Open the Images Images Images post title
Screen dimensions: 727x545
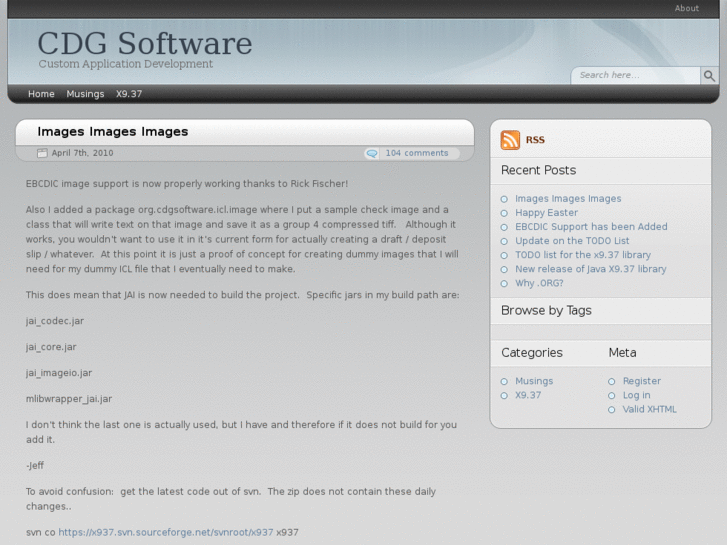[x=113, y=132]
